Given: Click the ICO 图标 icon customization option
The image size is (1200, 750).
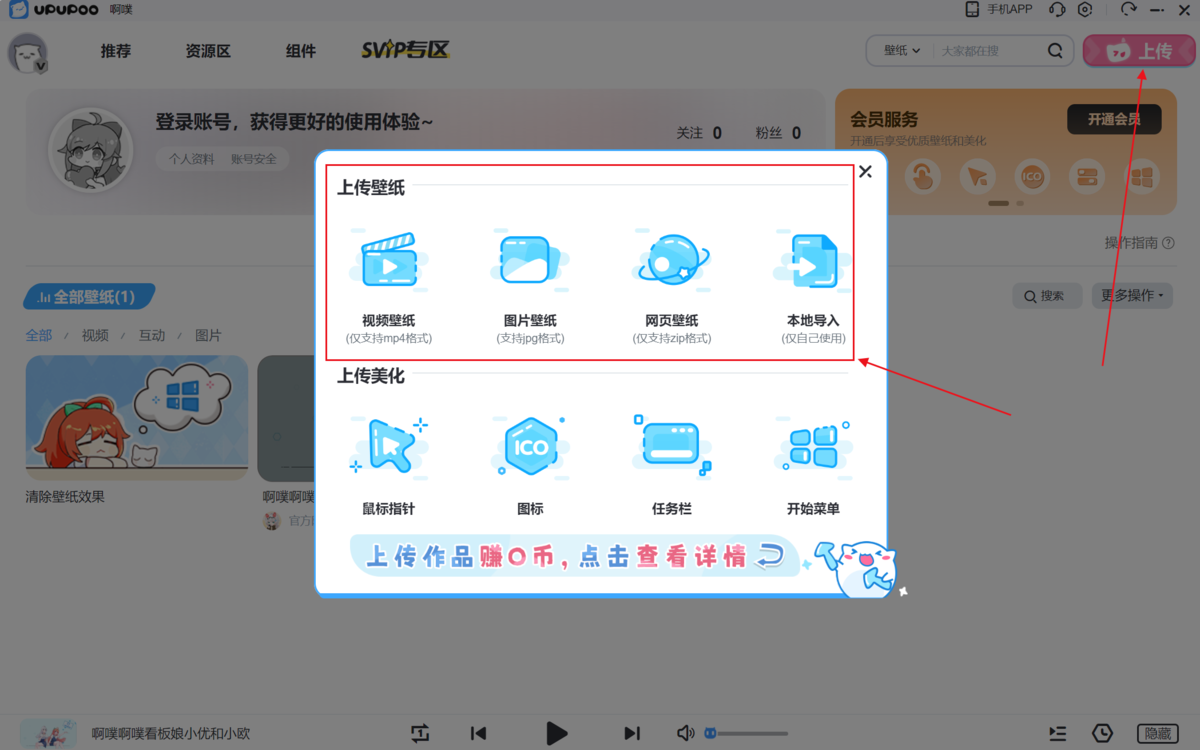Looking at the screenshot, I should click(530, 447).
